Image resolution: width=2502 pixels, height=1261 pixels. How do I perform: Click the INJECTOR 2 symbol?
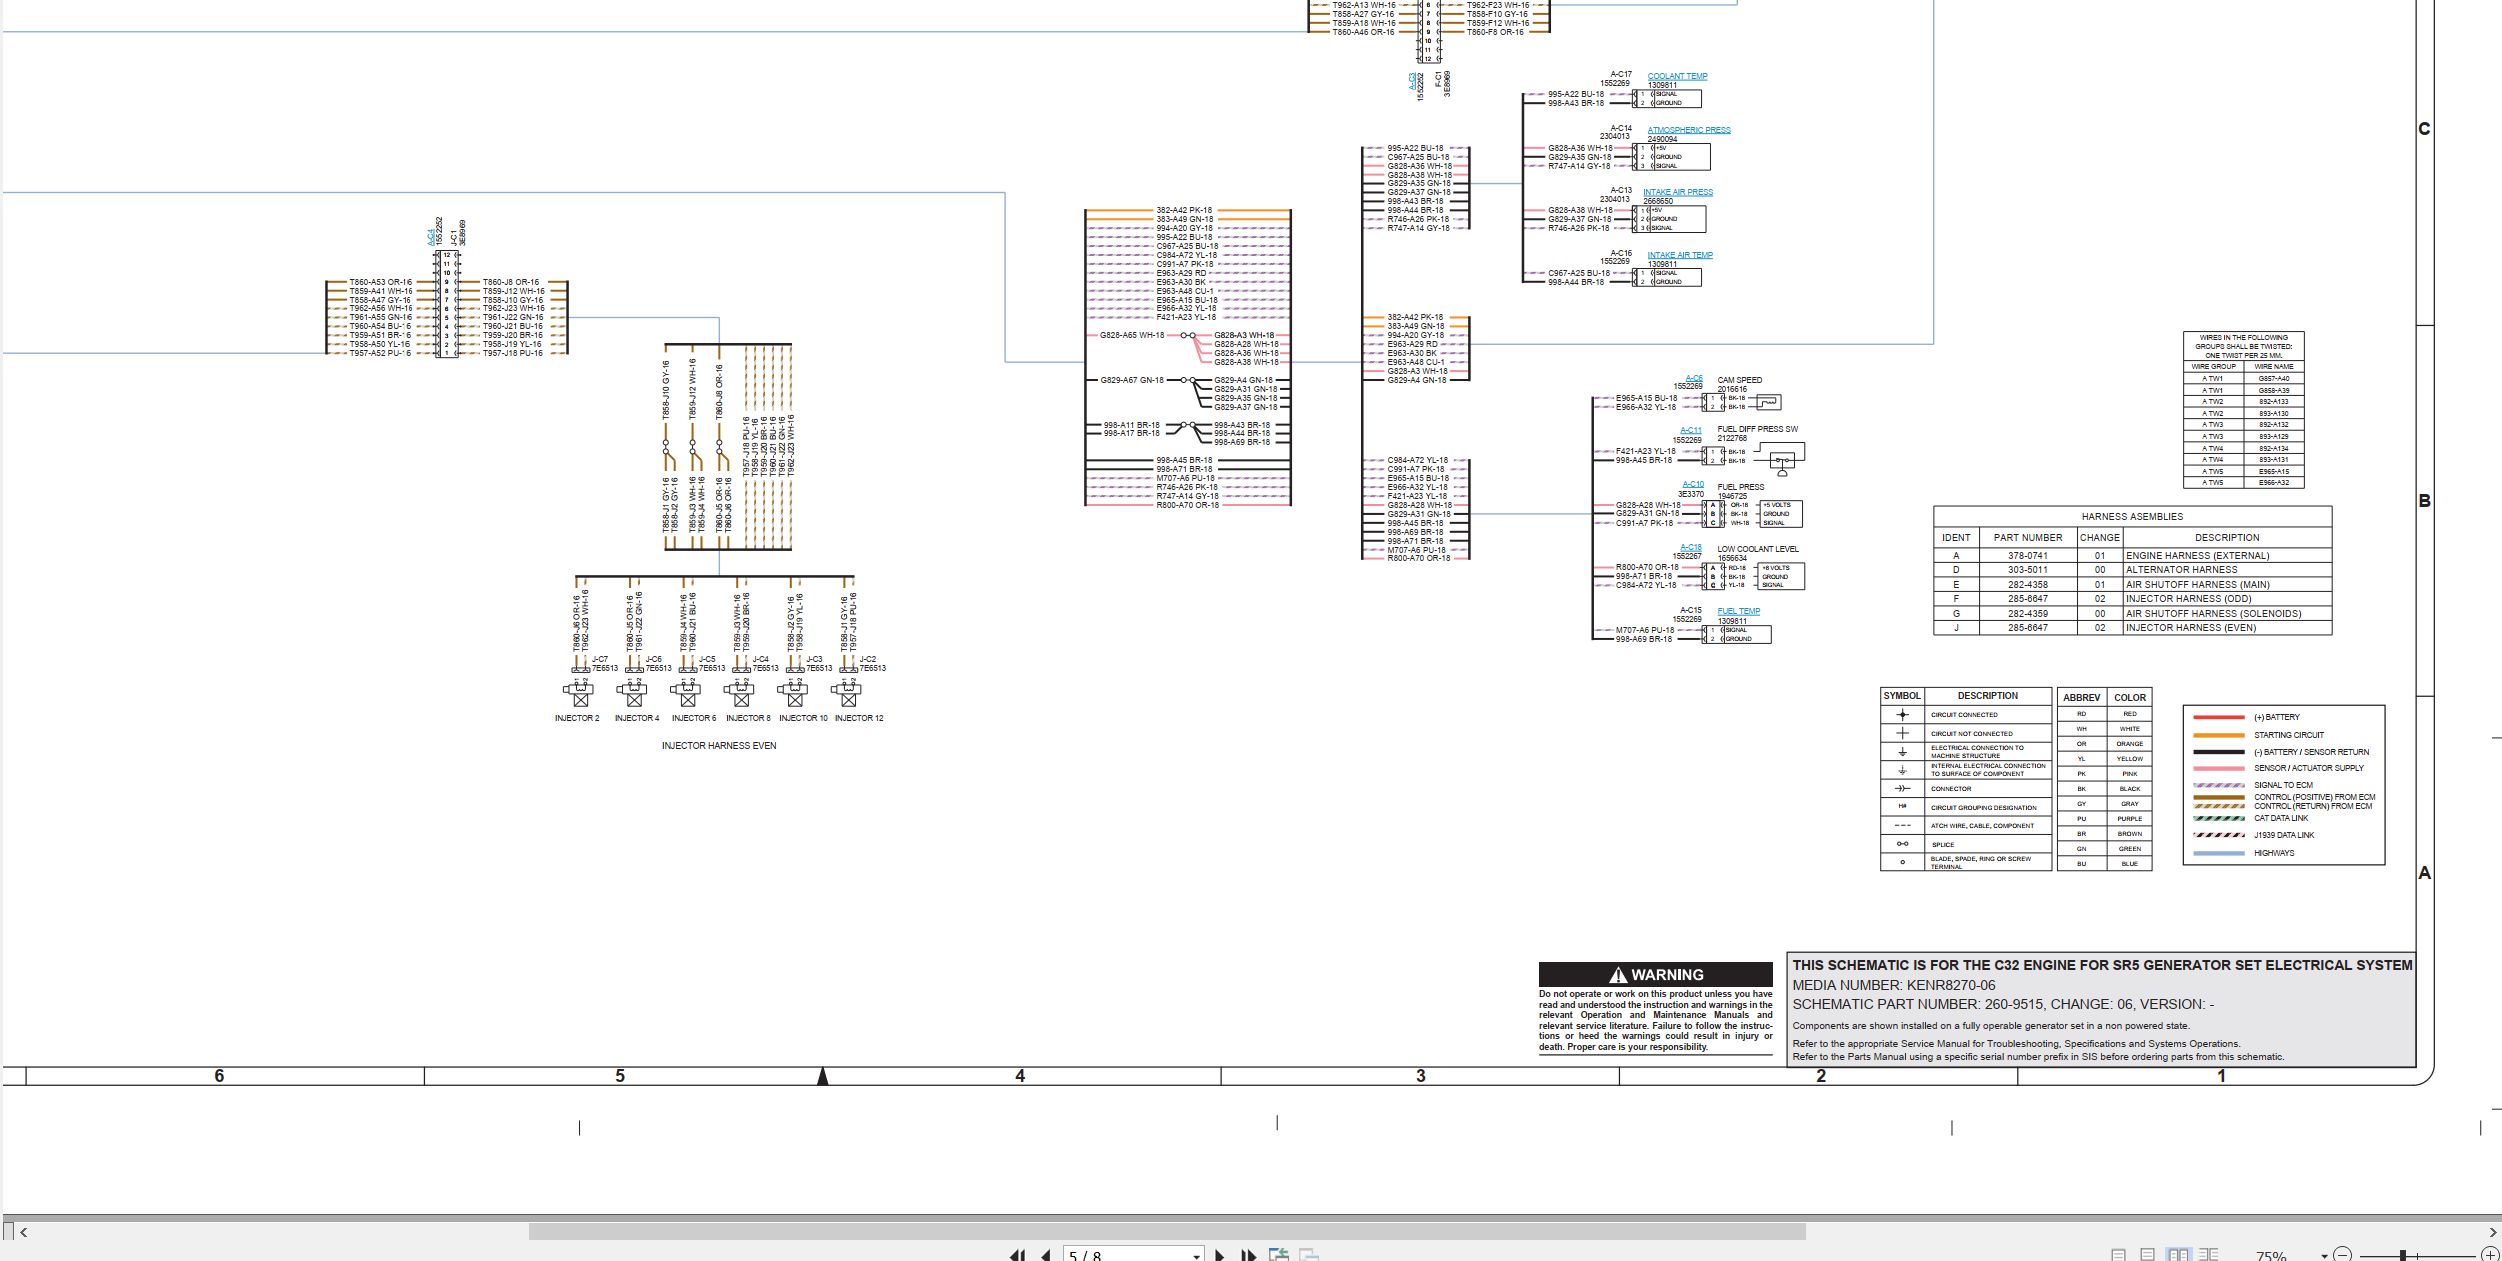coord(578,692)
